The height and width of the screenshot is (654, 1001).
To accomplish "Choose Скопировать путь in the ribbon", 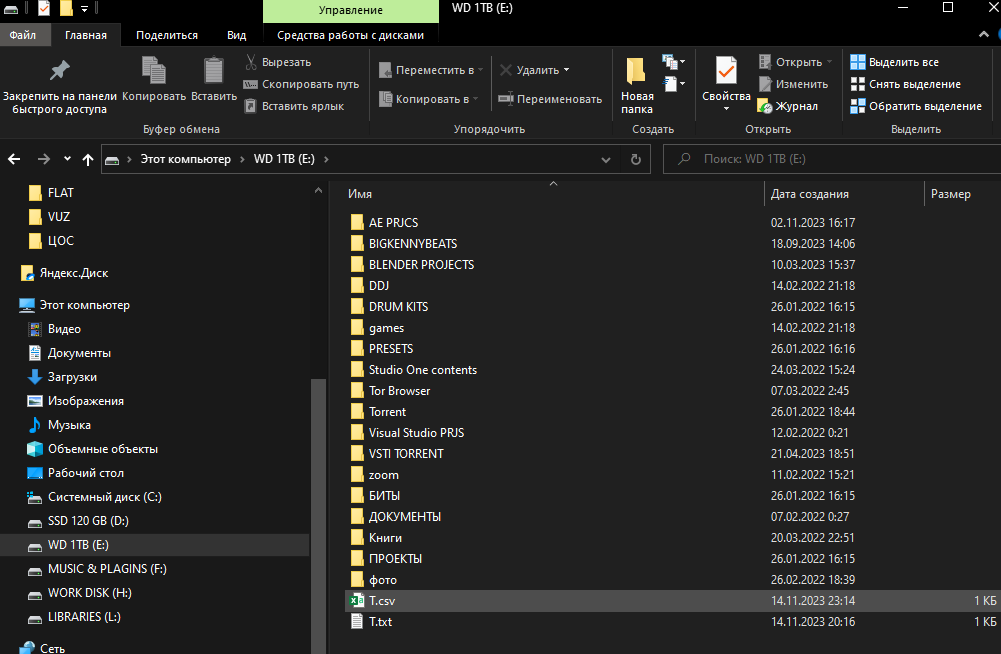I will point(301,84).
